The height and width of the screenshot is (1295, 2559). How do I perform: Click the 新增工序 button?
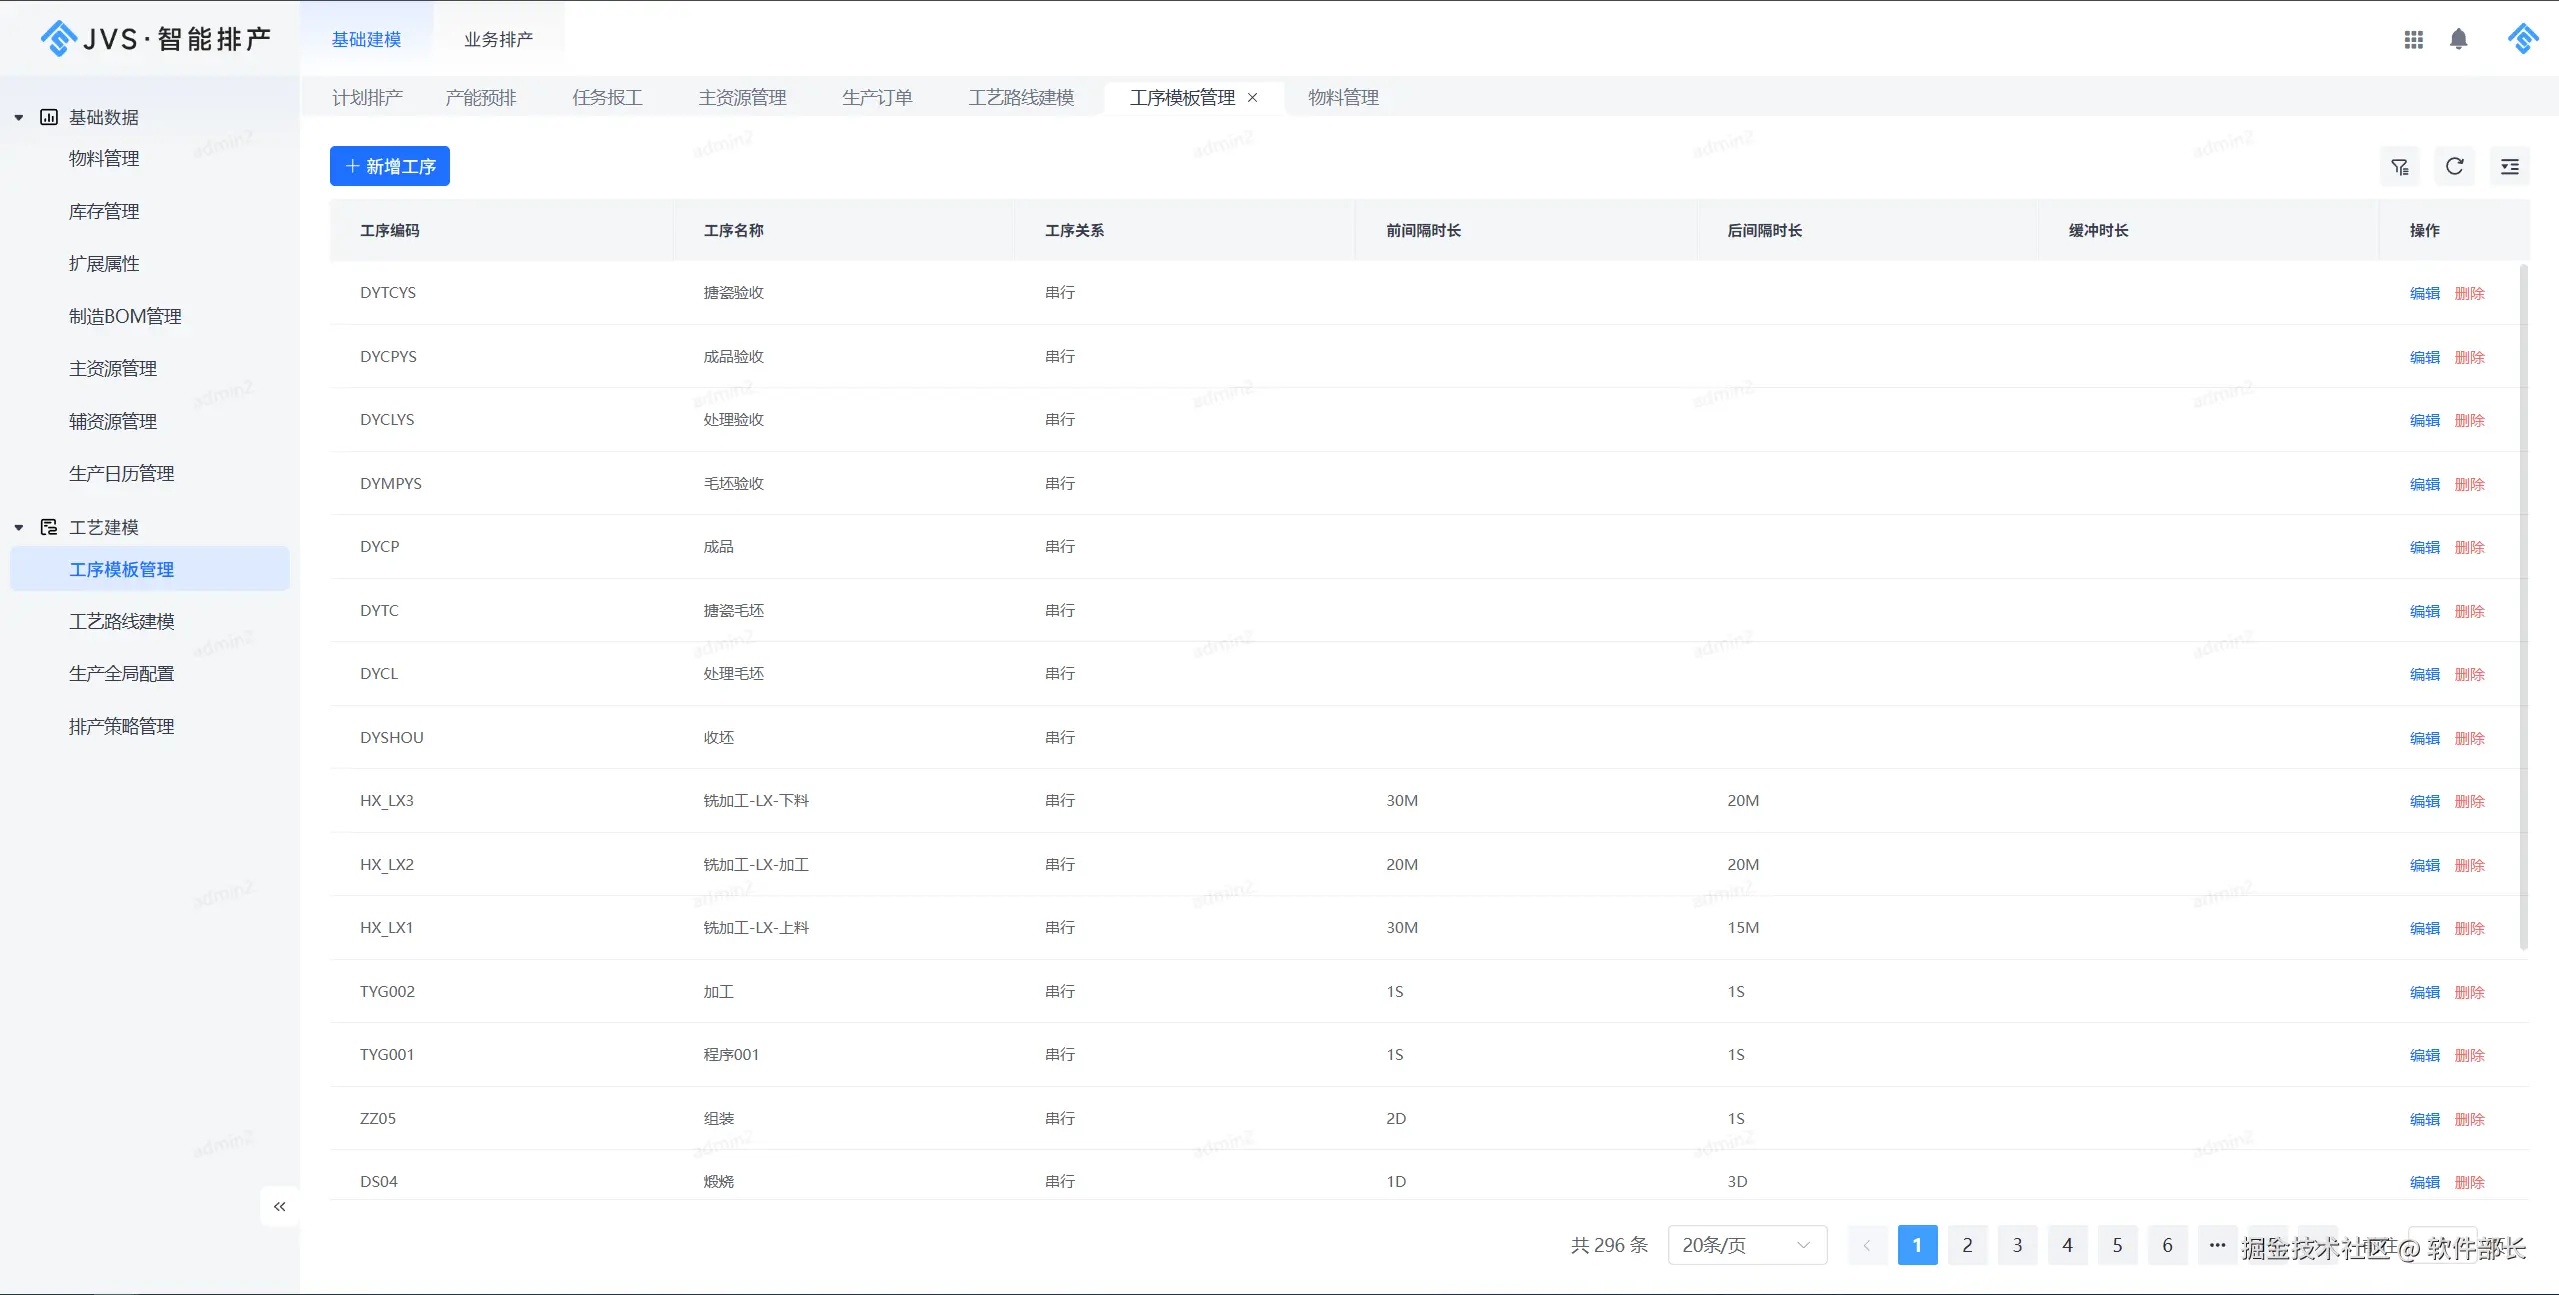[390, 167]
